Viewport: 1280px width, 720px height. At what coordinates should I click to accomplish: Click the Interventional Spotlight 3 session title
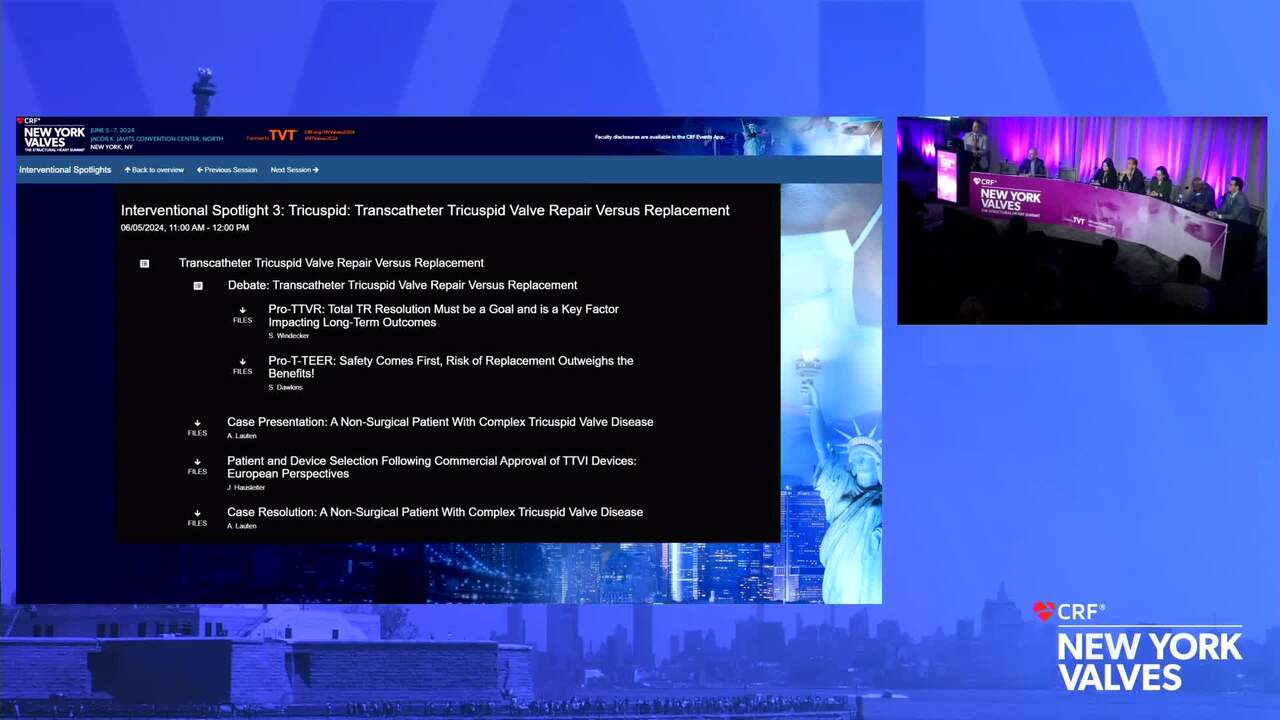pyautogui.click(x=425, y=210)
